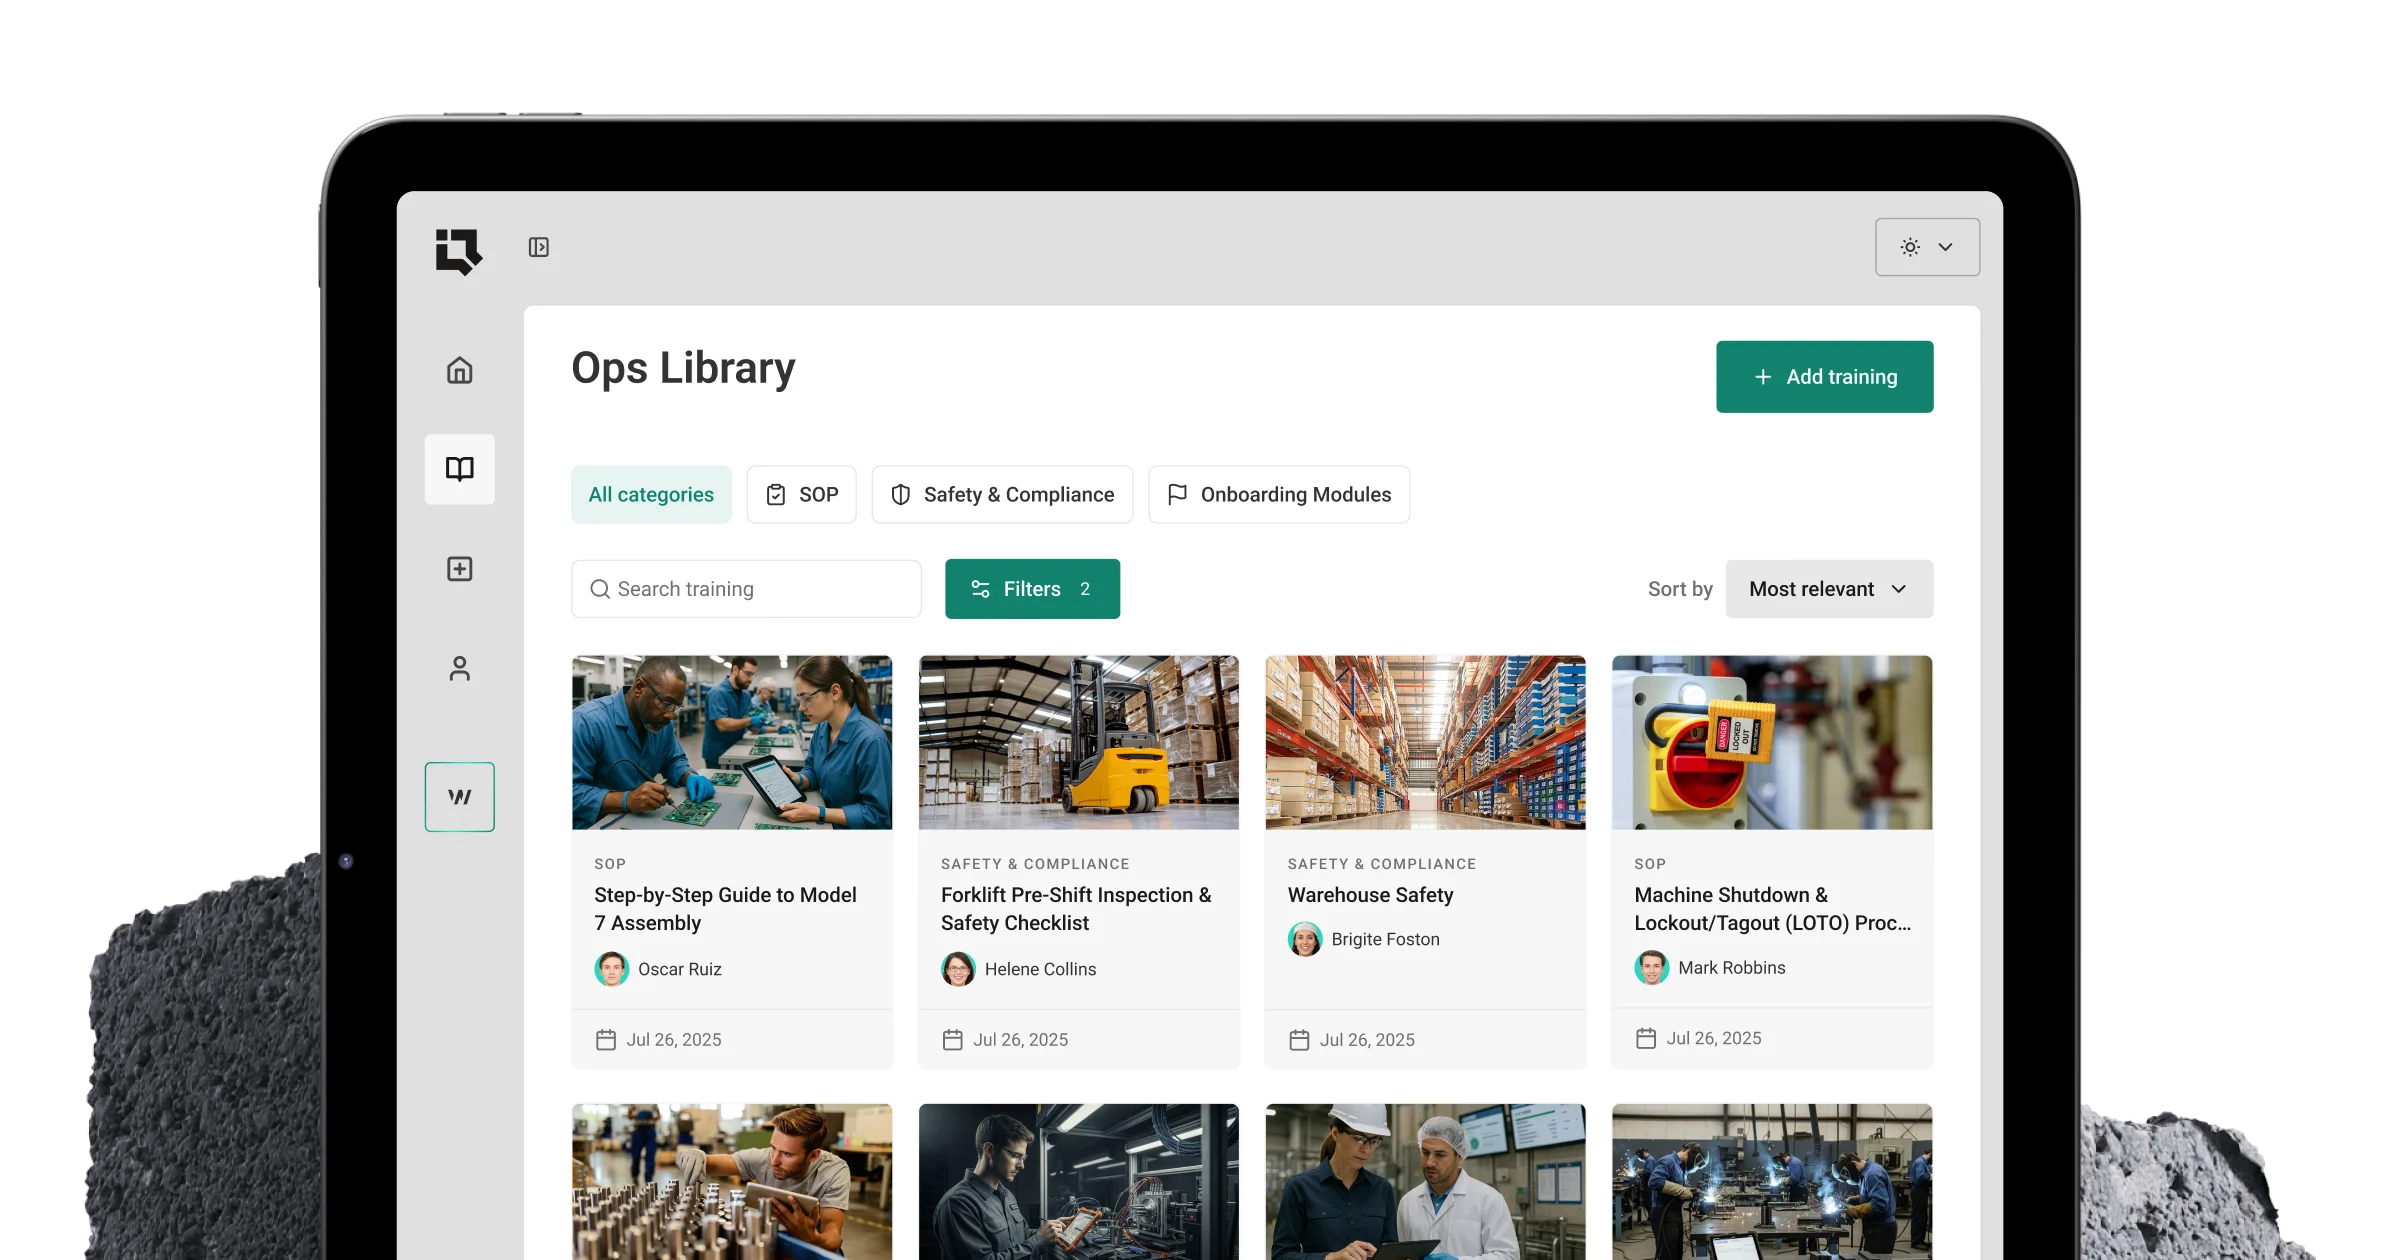Select the All categories tab
Screen dimensions: 2400x1260
651,494
